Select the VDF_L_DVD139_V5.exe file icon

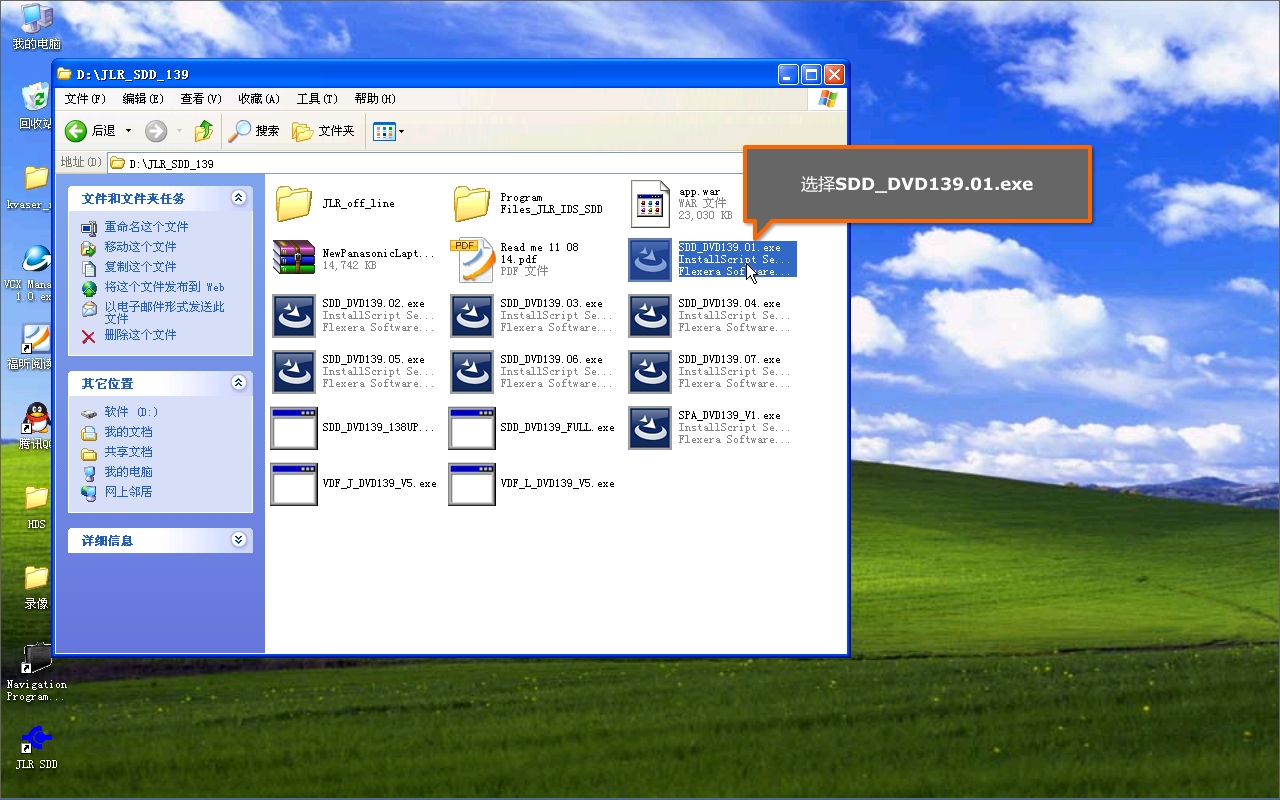pyautogui.click(x=472, y=484)
